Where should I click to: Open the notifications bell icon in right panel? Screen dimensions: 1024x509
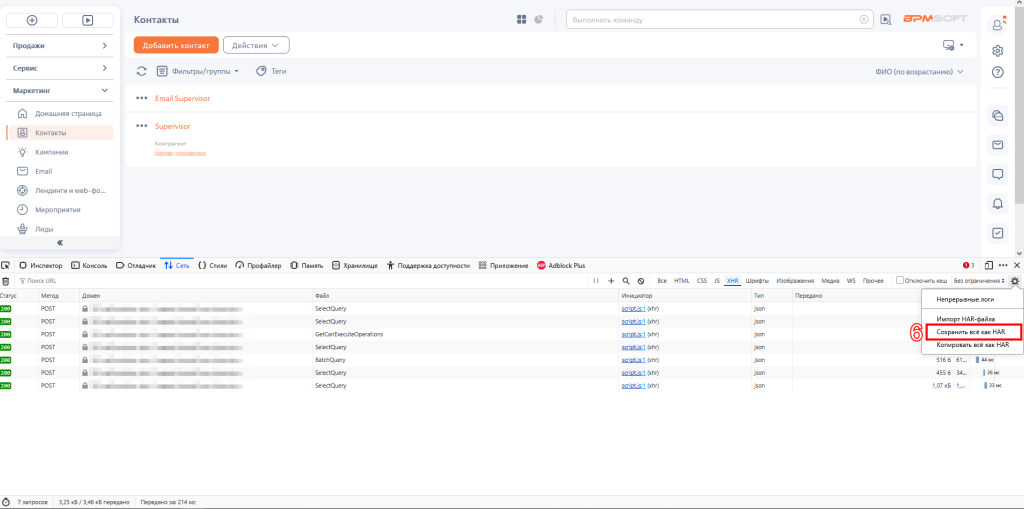[997, 204]
